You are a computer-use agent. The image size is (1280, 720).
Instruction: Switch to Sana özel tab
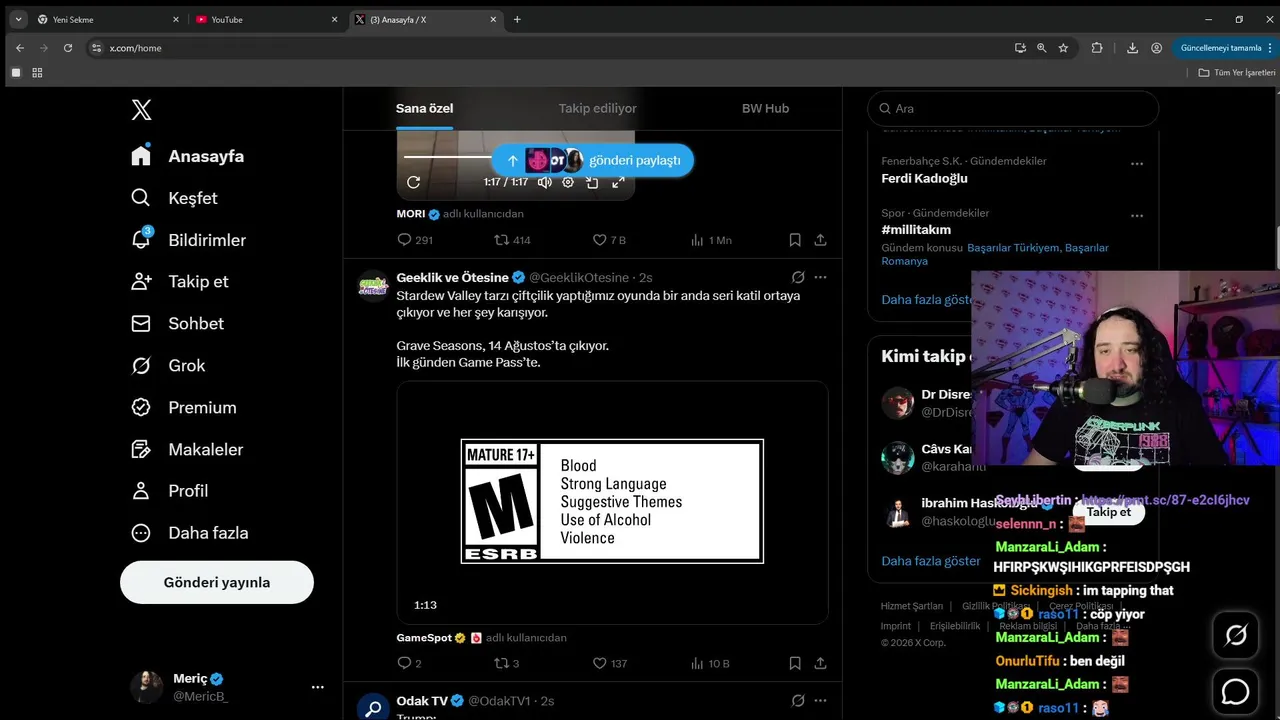(425, 108)
